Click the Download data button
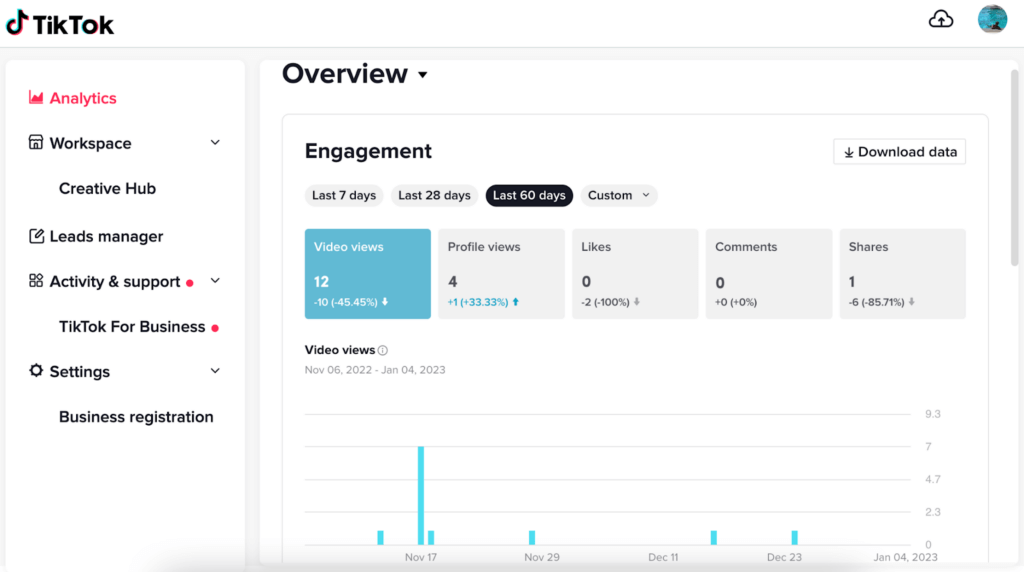Viewport: 1024px width, 572px height. click(x=899, y=151)
